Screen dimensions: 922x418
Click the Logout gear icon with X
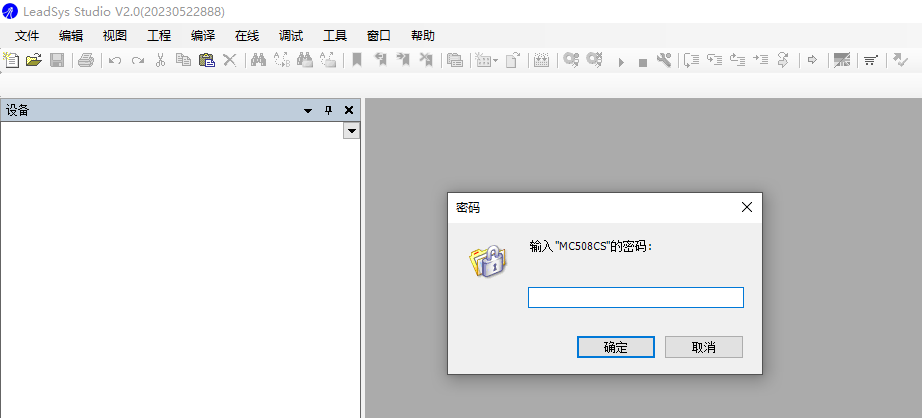click(594, 60)
